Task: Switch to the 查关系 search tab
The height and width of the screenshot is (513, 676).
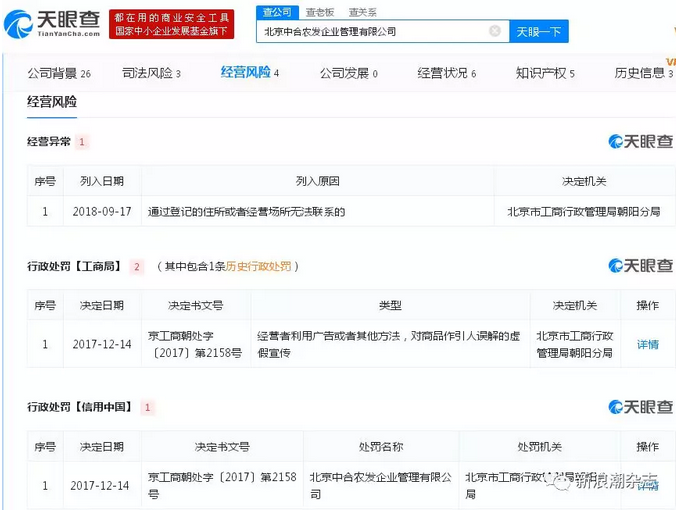Action: tap(362, 12)
